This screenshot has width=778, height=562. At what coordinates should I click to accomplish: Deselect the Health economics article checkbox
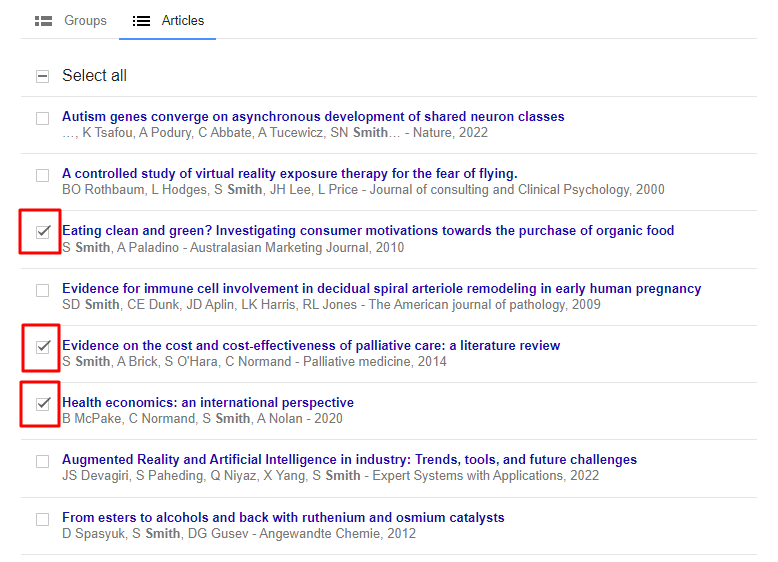point(42,404)
